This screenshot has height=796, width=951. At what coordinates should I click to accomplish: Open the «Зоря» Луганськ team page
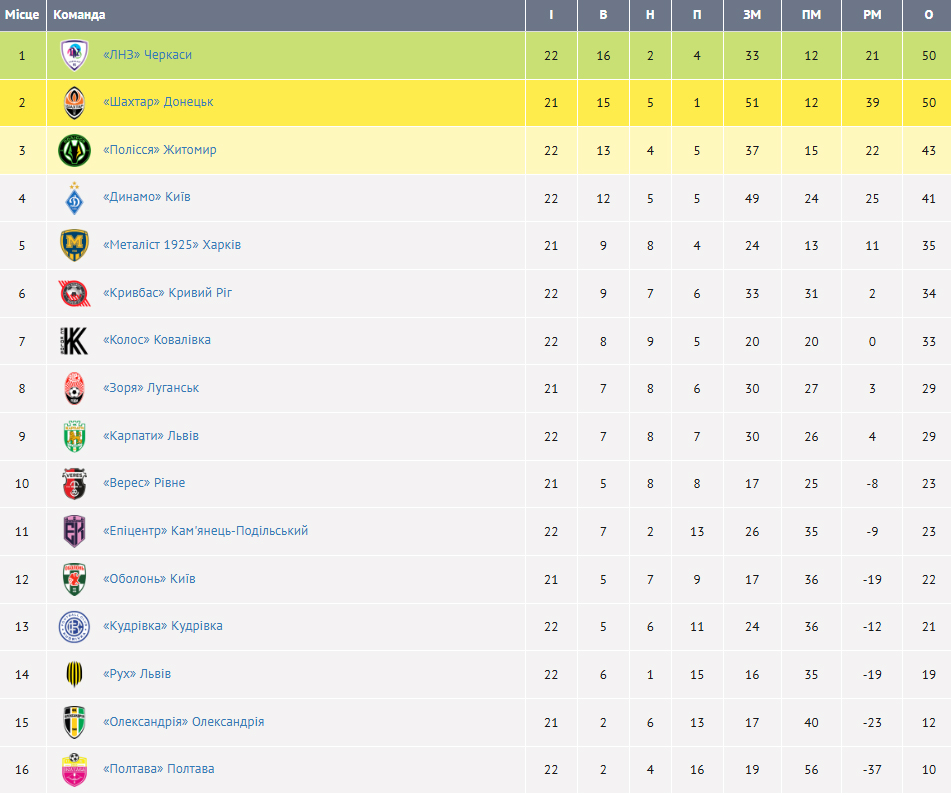151,388
